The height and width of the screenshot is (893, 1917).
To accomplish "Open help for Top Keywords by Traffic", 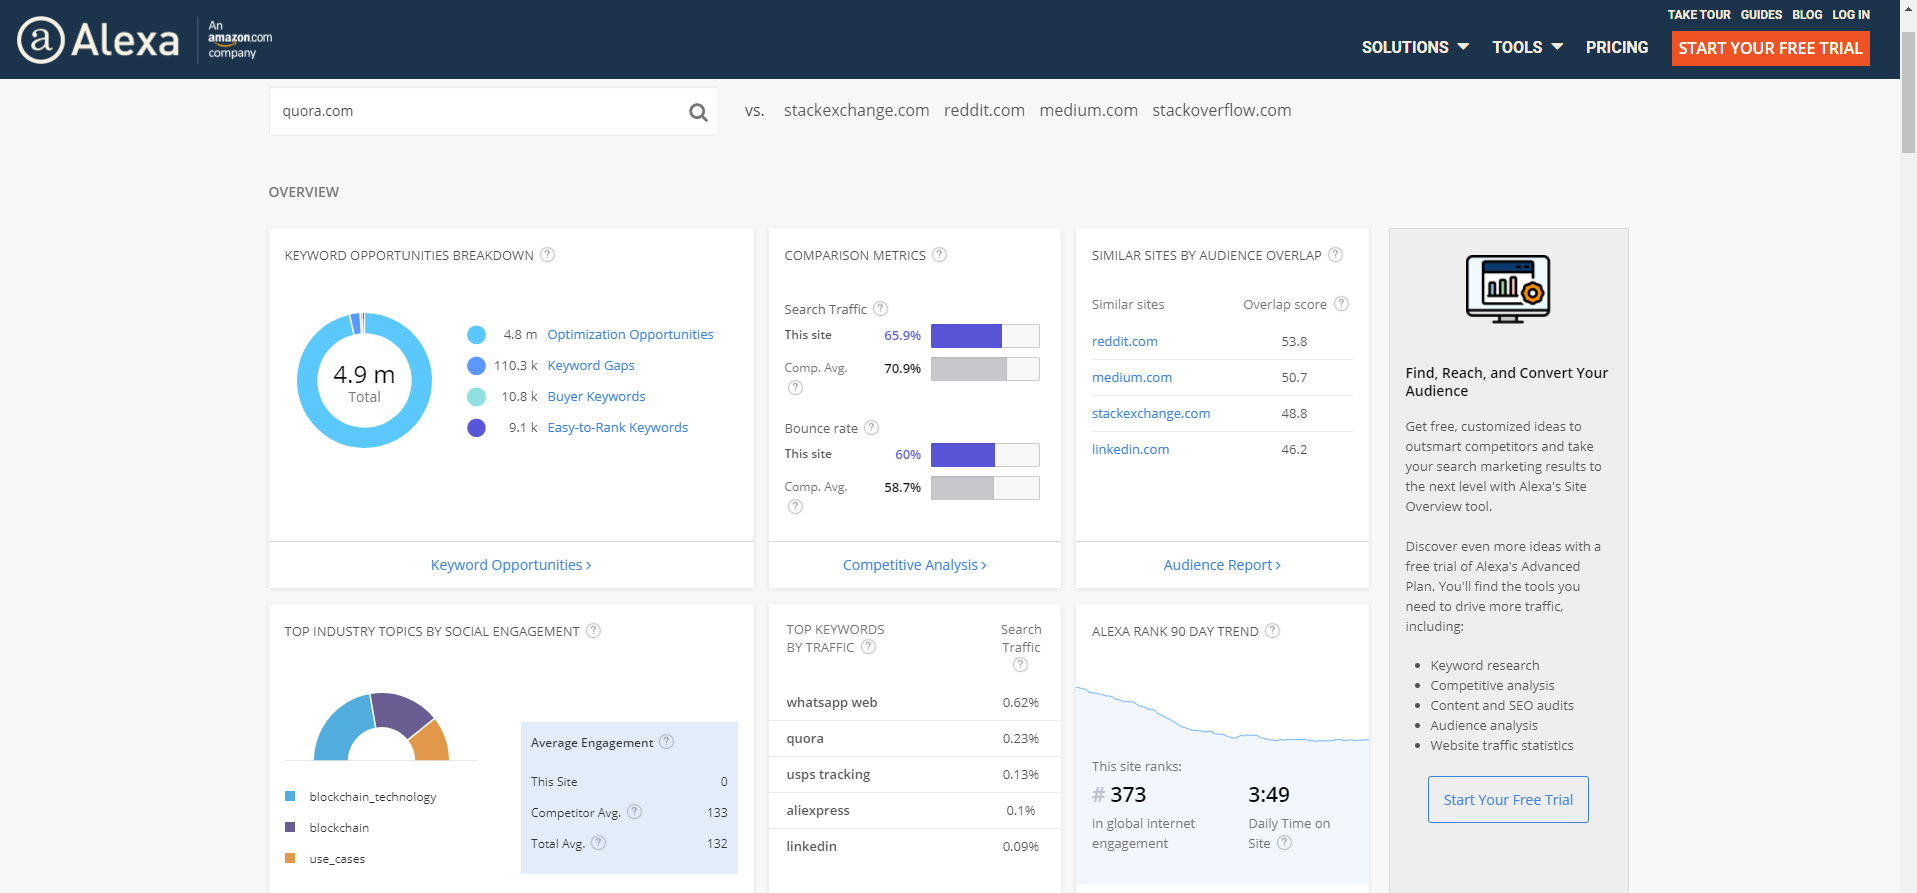I will pyautogui.click(x=868, y=647).
